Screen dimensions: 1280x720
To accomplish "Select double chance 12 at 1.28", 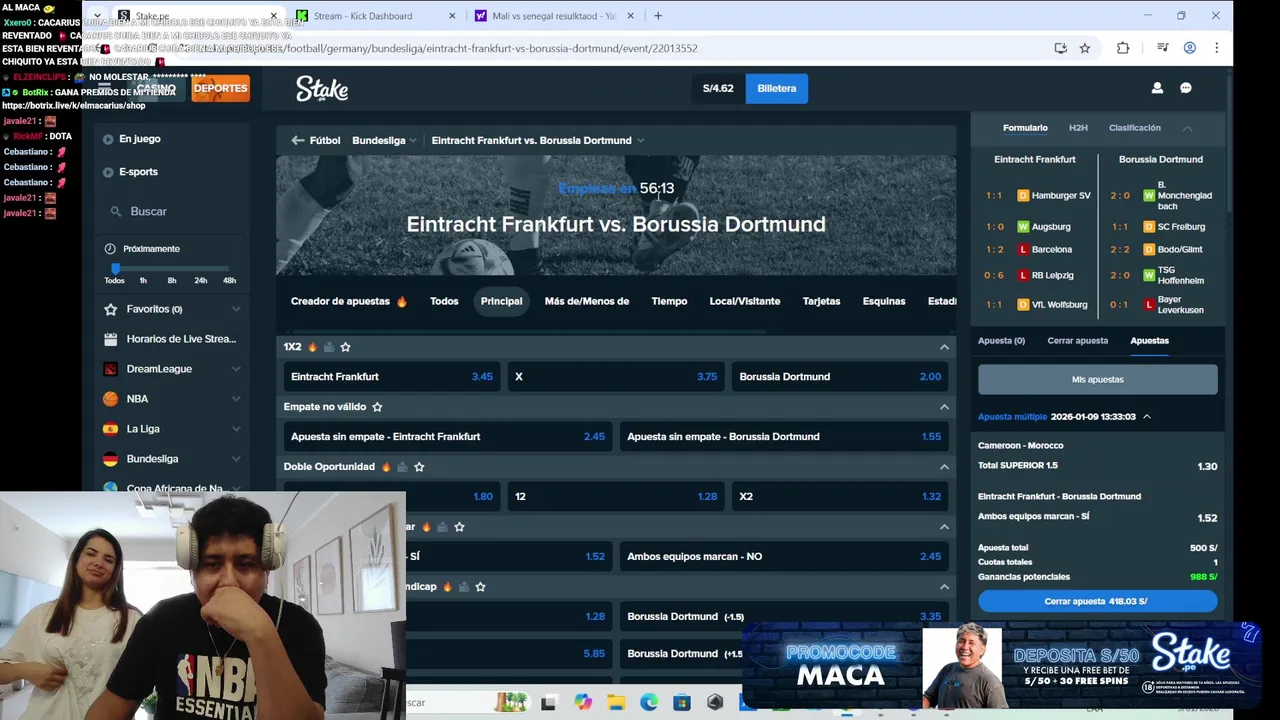I will pos(615,496).
